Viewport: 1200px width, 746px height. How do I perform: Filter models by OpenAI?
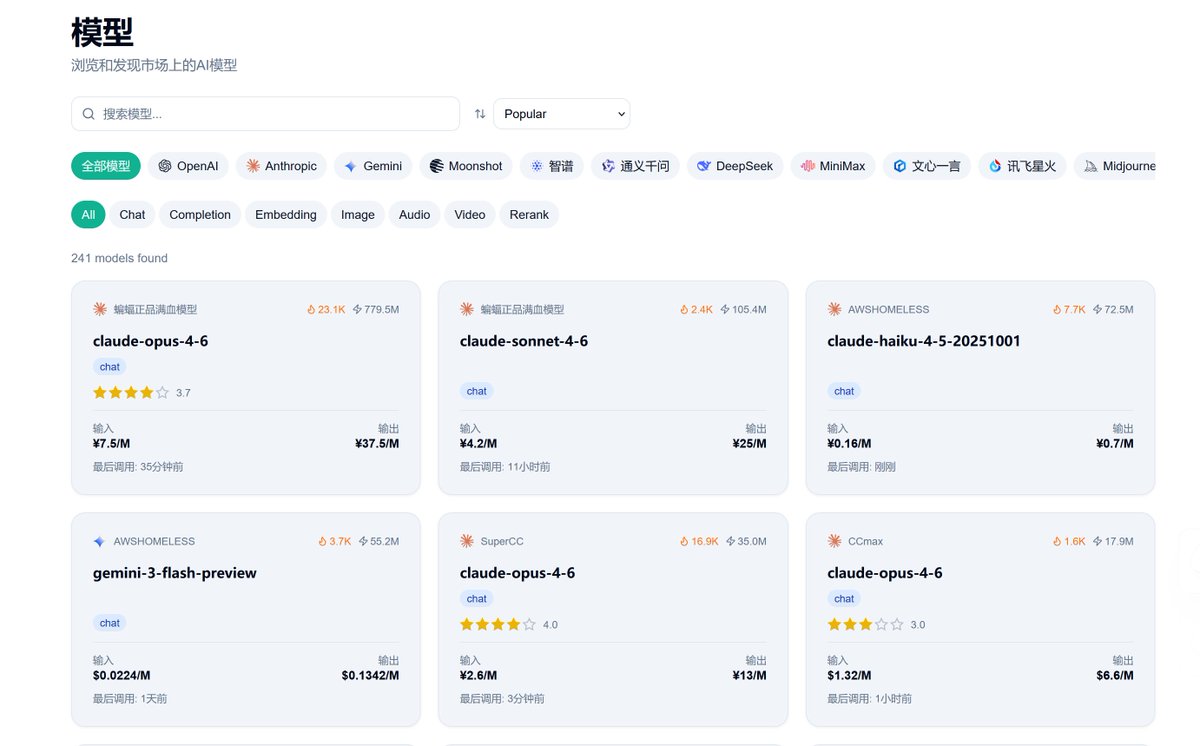point(188,166)
